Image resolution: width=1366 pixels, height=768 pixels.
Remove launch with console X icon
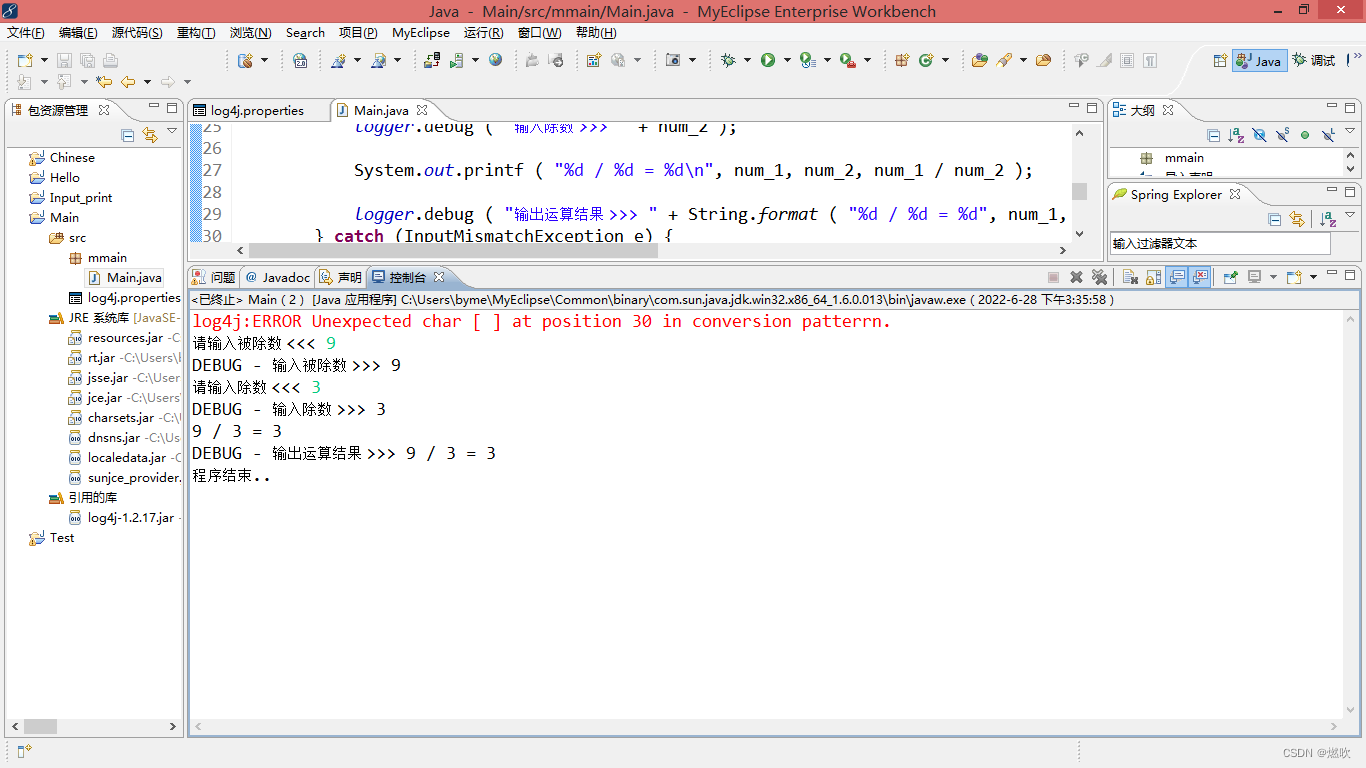(x=1076, y=277)
